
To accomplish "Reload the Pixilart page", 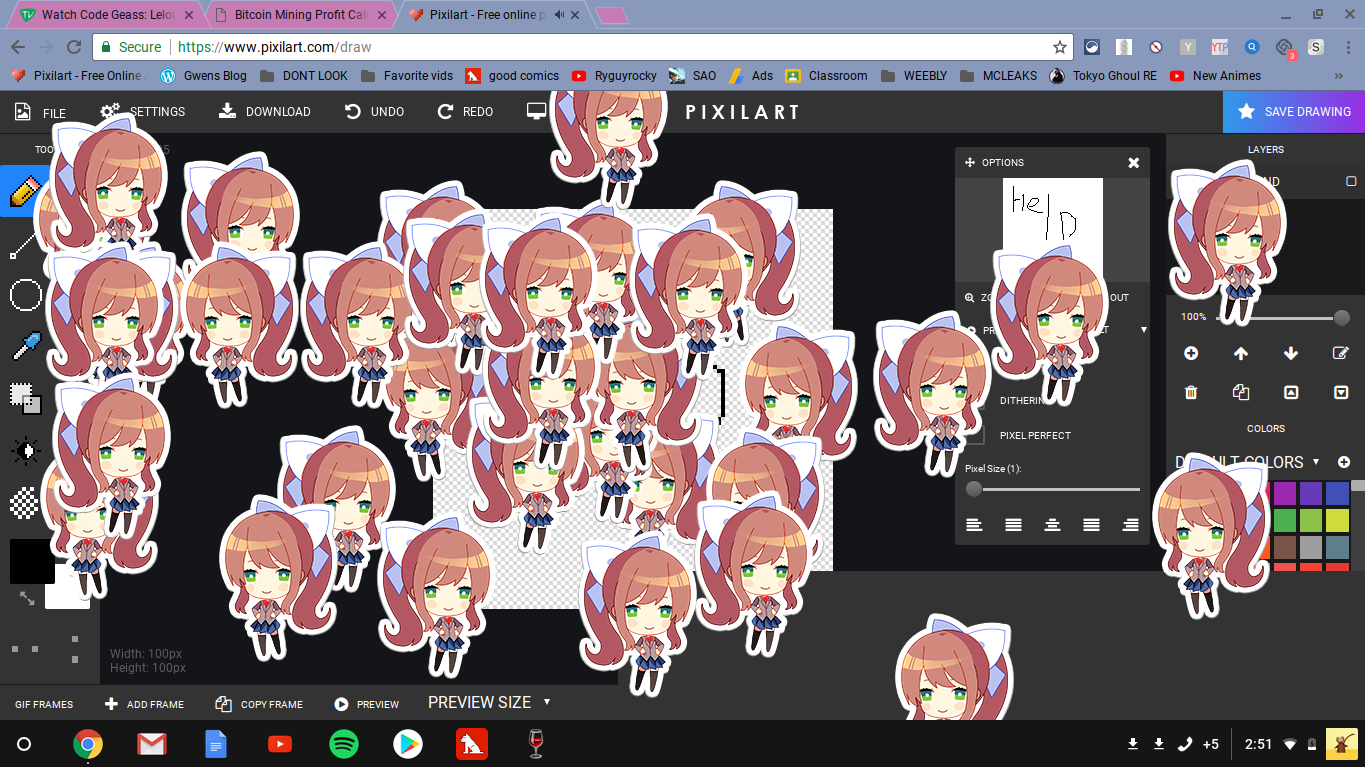I will [x=74, y=47].
